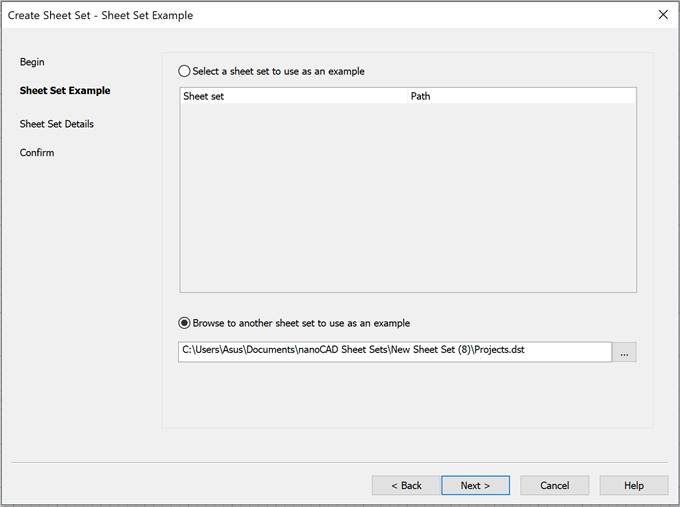Return to the previous step with Back
680x507 pixels.
click(x=406, y=485)
